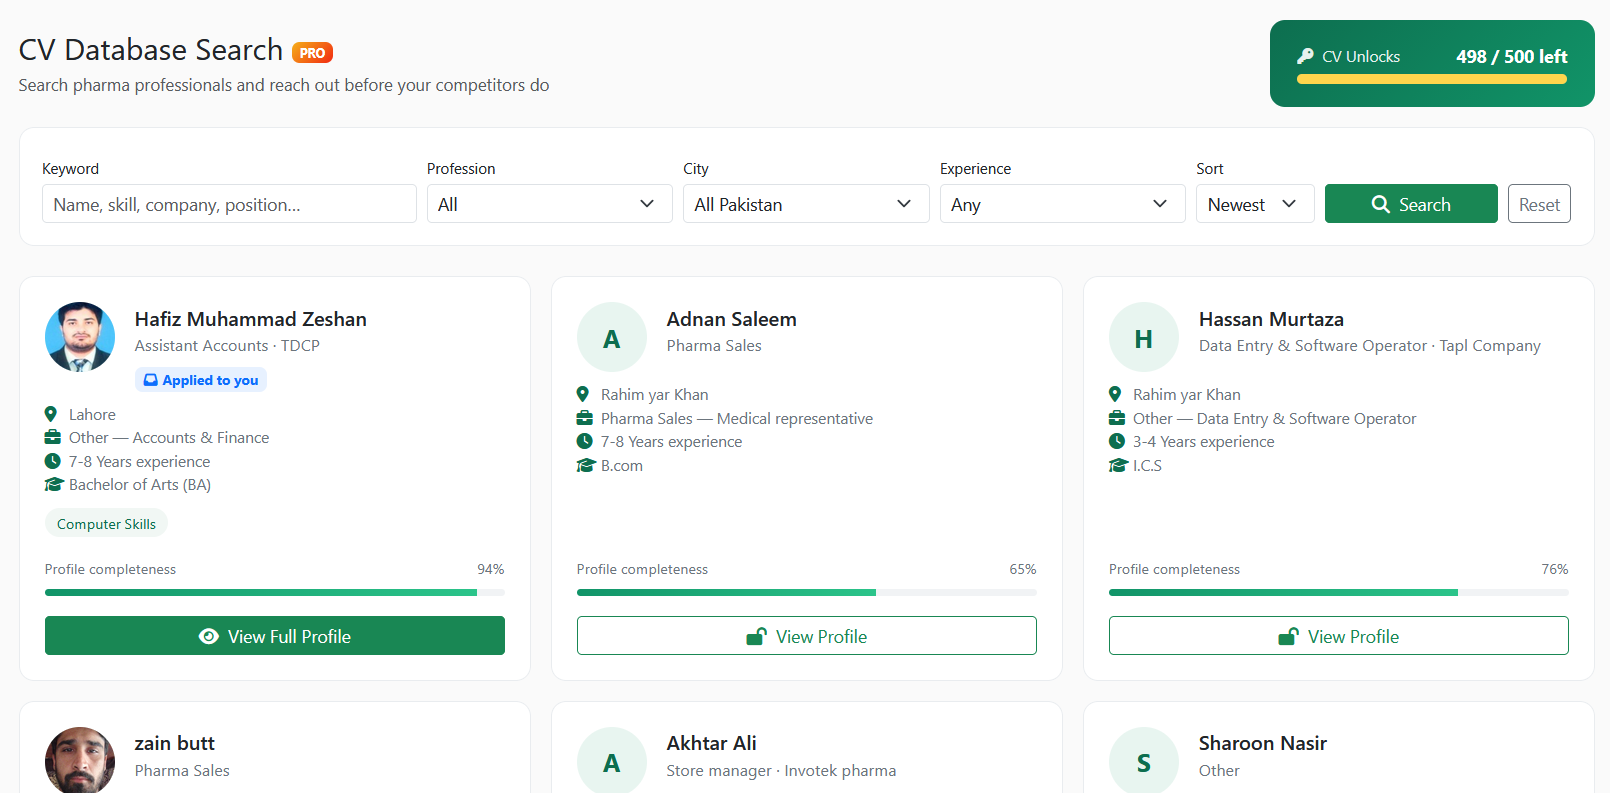Click the Applied to you badge

pos(201,380)
